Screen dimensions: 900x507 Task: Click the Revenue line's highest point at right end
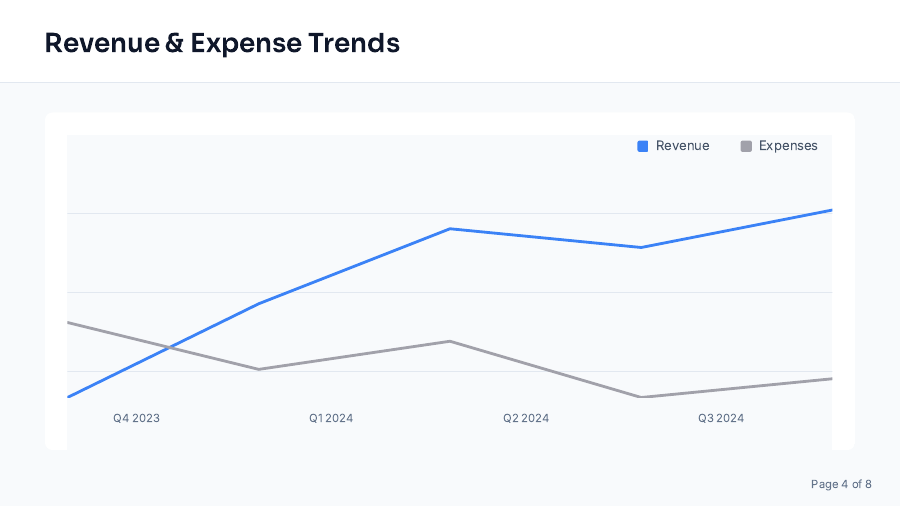(x=830, y=210)
